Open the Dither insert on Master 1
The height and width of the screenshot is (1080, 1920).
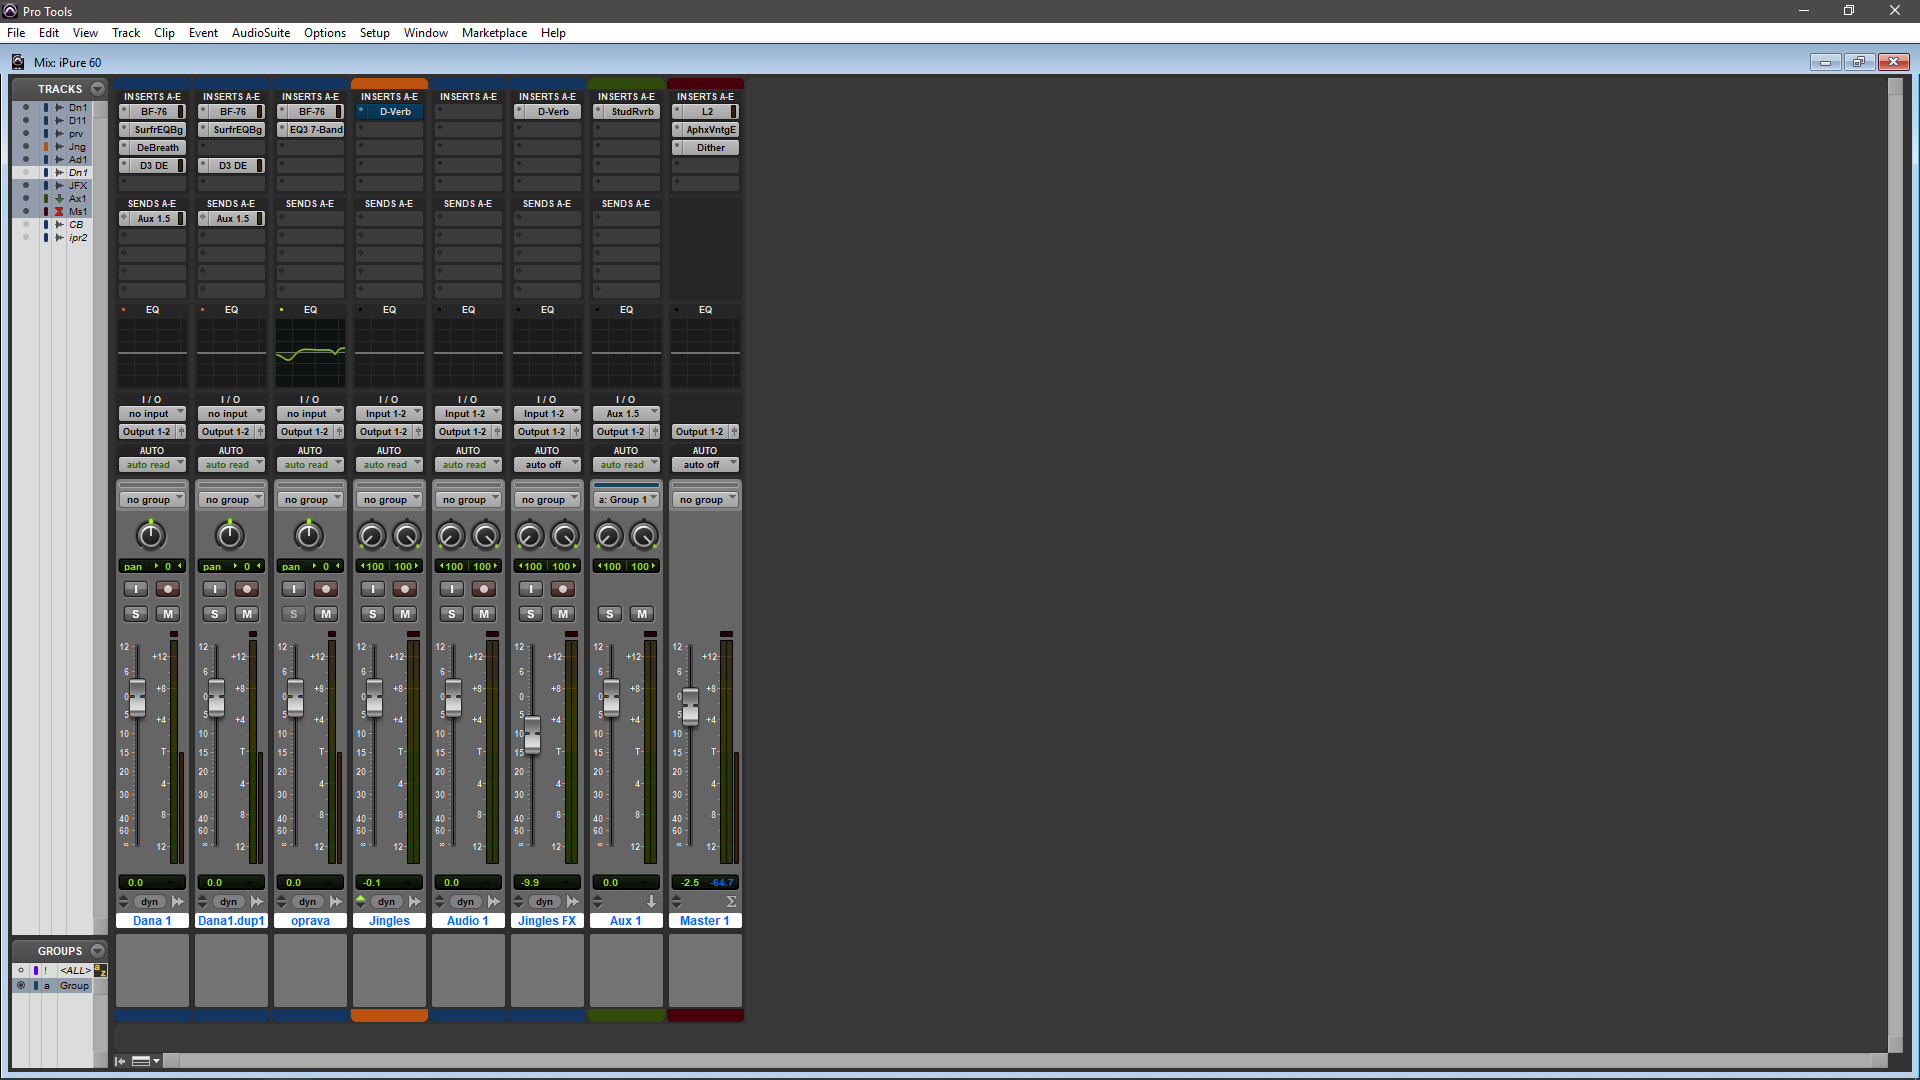711,148
